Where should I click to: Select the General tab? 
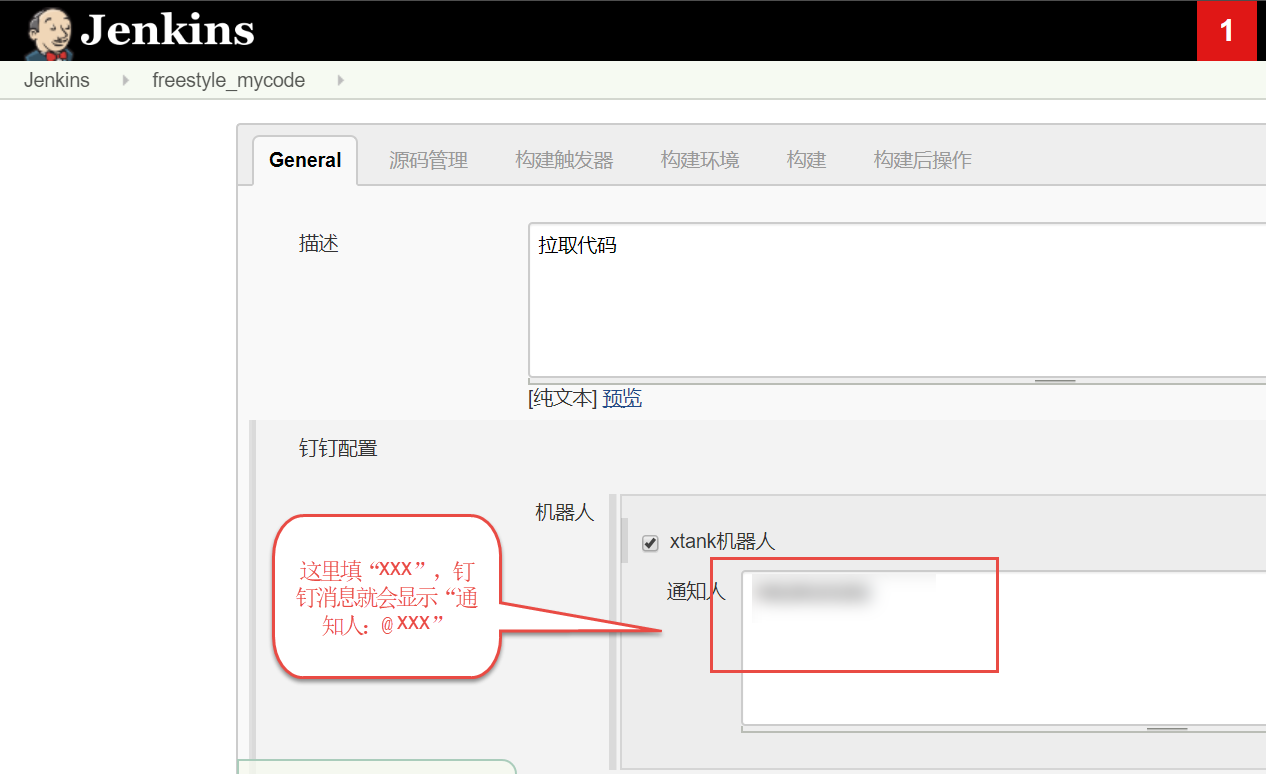305,160
